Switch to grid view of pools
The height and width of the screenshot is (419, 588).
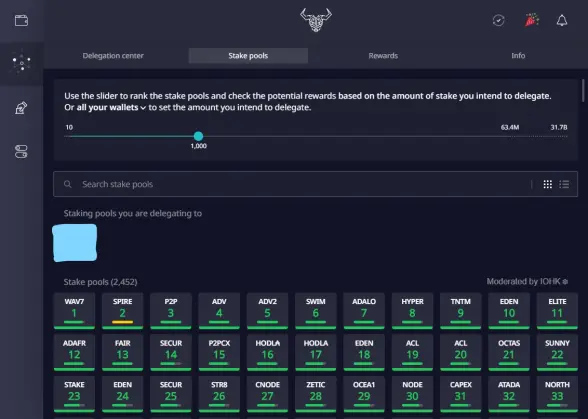(x=548, y=184)
